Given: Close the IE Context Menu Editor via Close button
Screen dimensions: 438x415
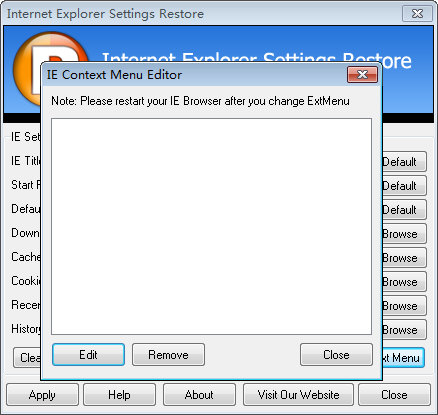Looking at the screenshot, I should (x=336, y=355).
